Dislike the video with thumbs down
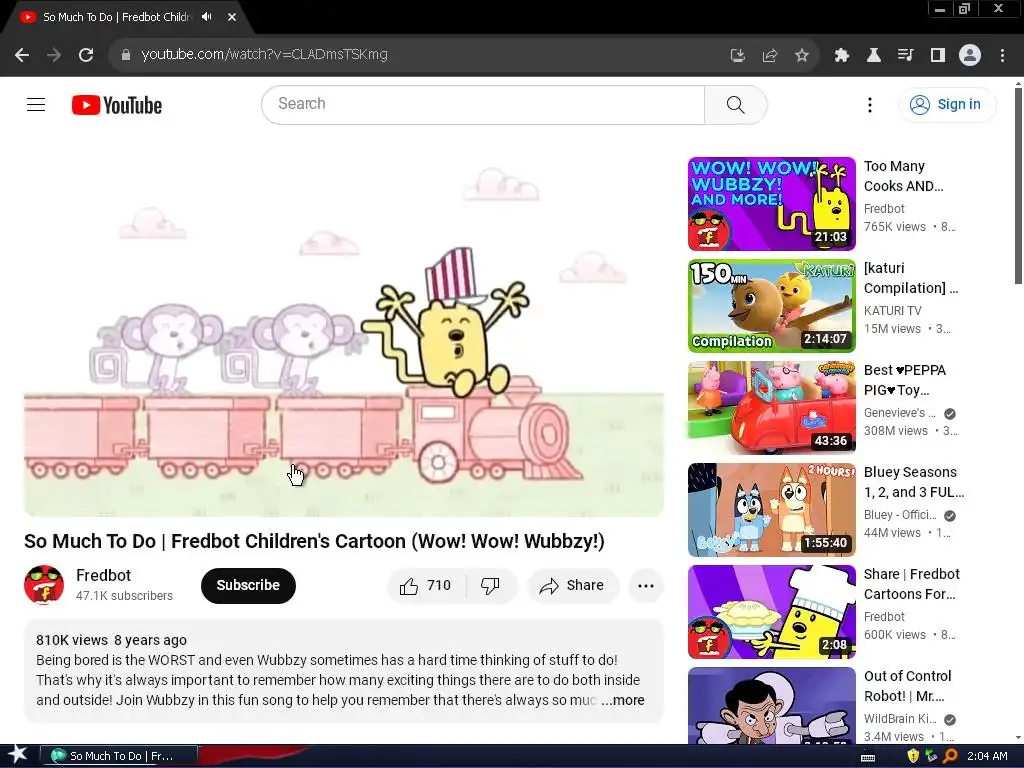 (x=491, y=585)
